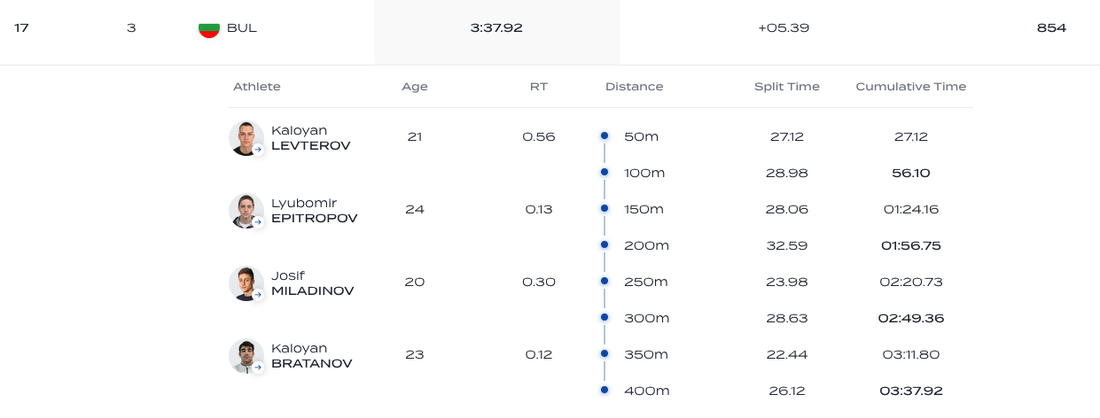The height and width of the screenshot is (418, 1100).
Task: Click the 400m split marker dot
Action: (x=604, y=390)
